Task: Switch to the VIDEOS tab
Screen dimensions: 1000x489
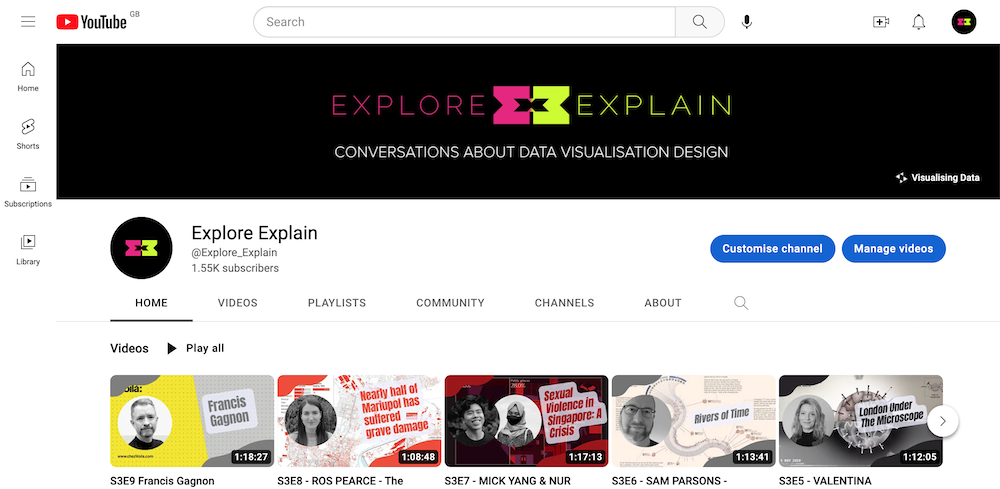Action: 237,303
